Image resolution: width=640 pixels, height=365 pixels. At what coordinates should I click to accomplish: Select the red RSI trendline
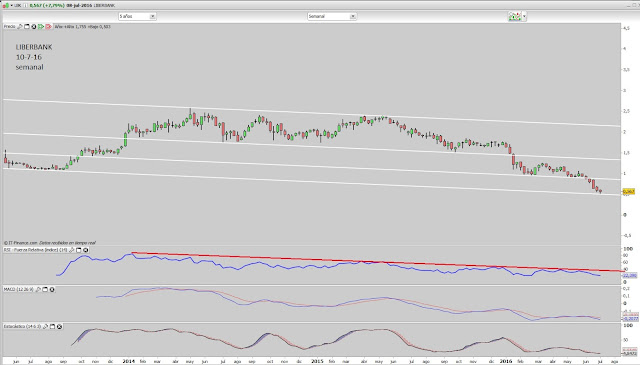[378, 262]
